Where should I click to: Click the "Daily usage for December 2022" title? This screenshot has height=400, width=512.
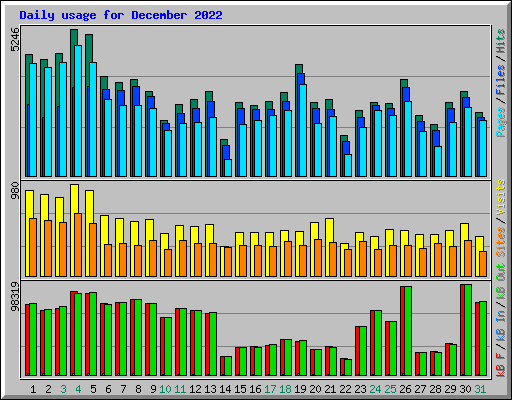121,15
